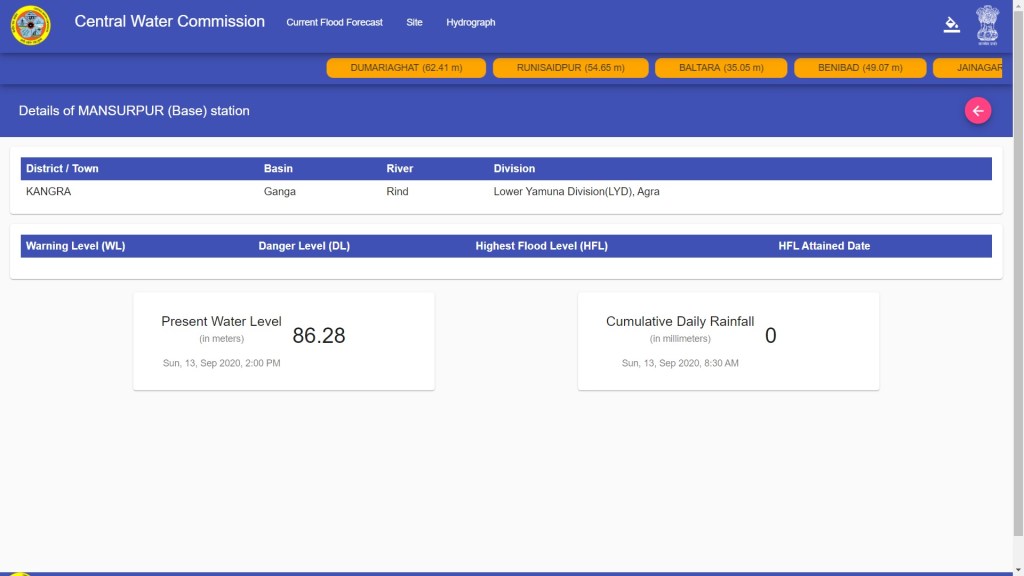Image resolution: width=1024 pixels, height=576 pixels.
Task: Select the partially visible JAINAGAR station chip
Action: (978, 68)
